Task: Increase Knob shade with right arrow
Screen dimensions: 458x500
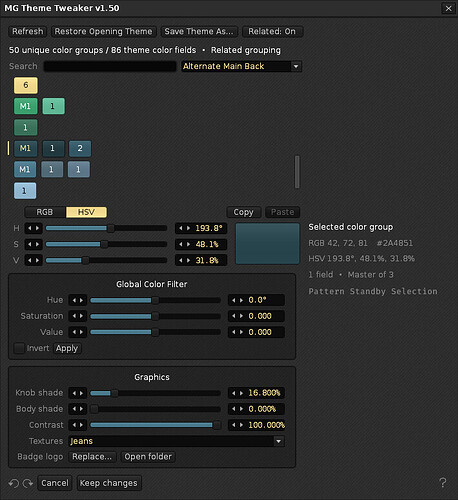Action: tap(82, 393)
